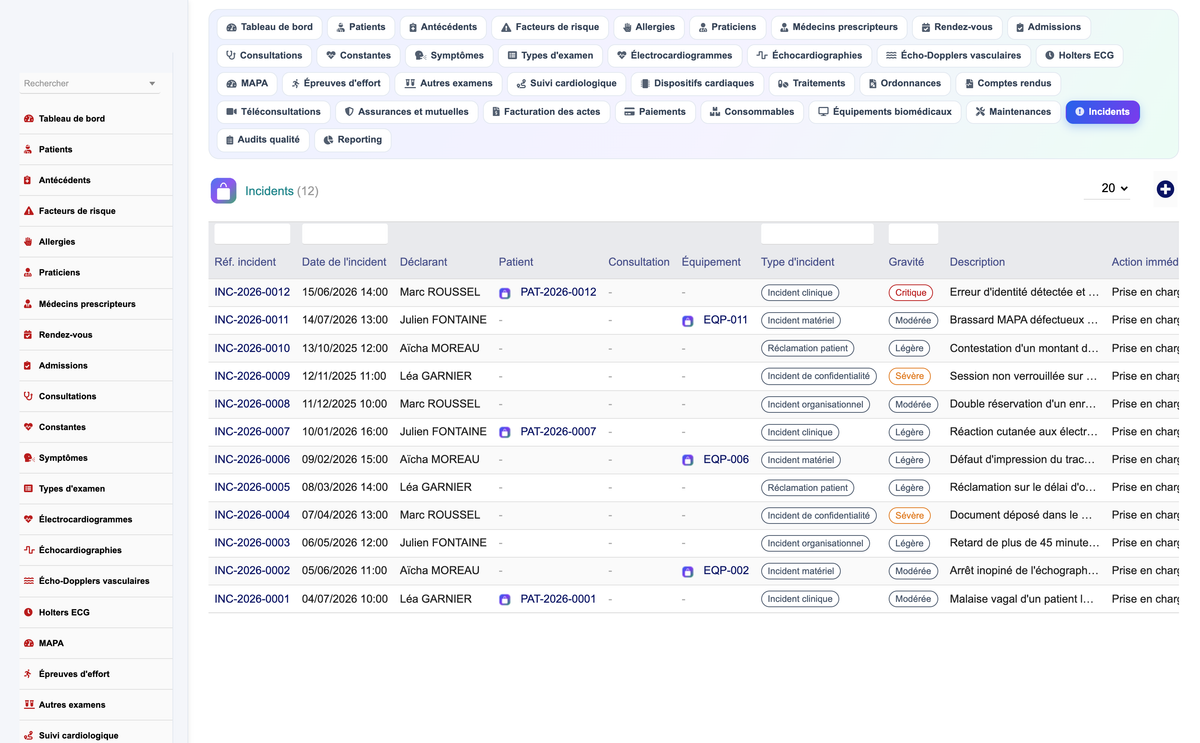1200x743 pixels.
Task: Click the add incident plus icon
Action: (x=1165, y=189)
